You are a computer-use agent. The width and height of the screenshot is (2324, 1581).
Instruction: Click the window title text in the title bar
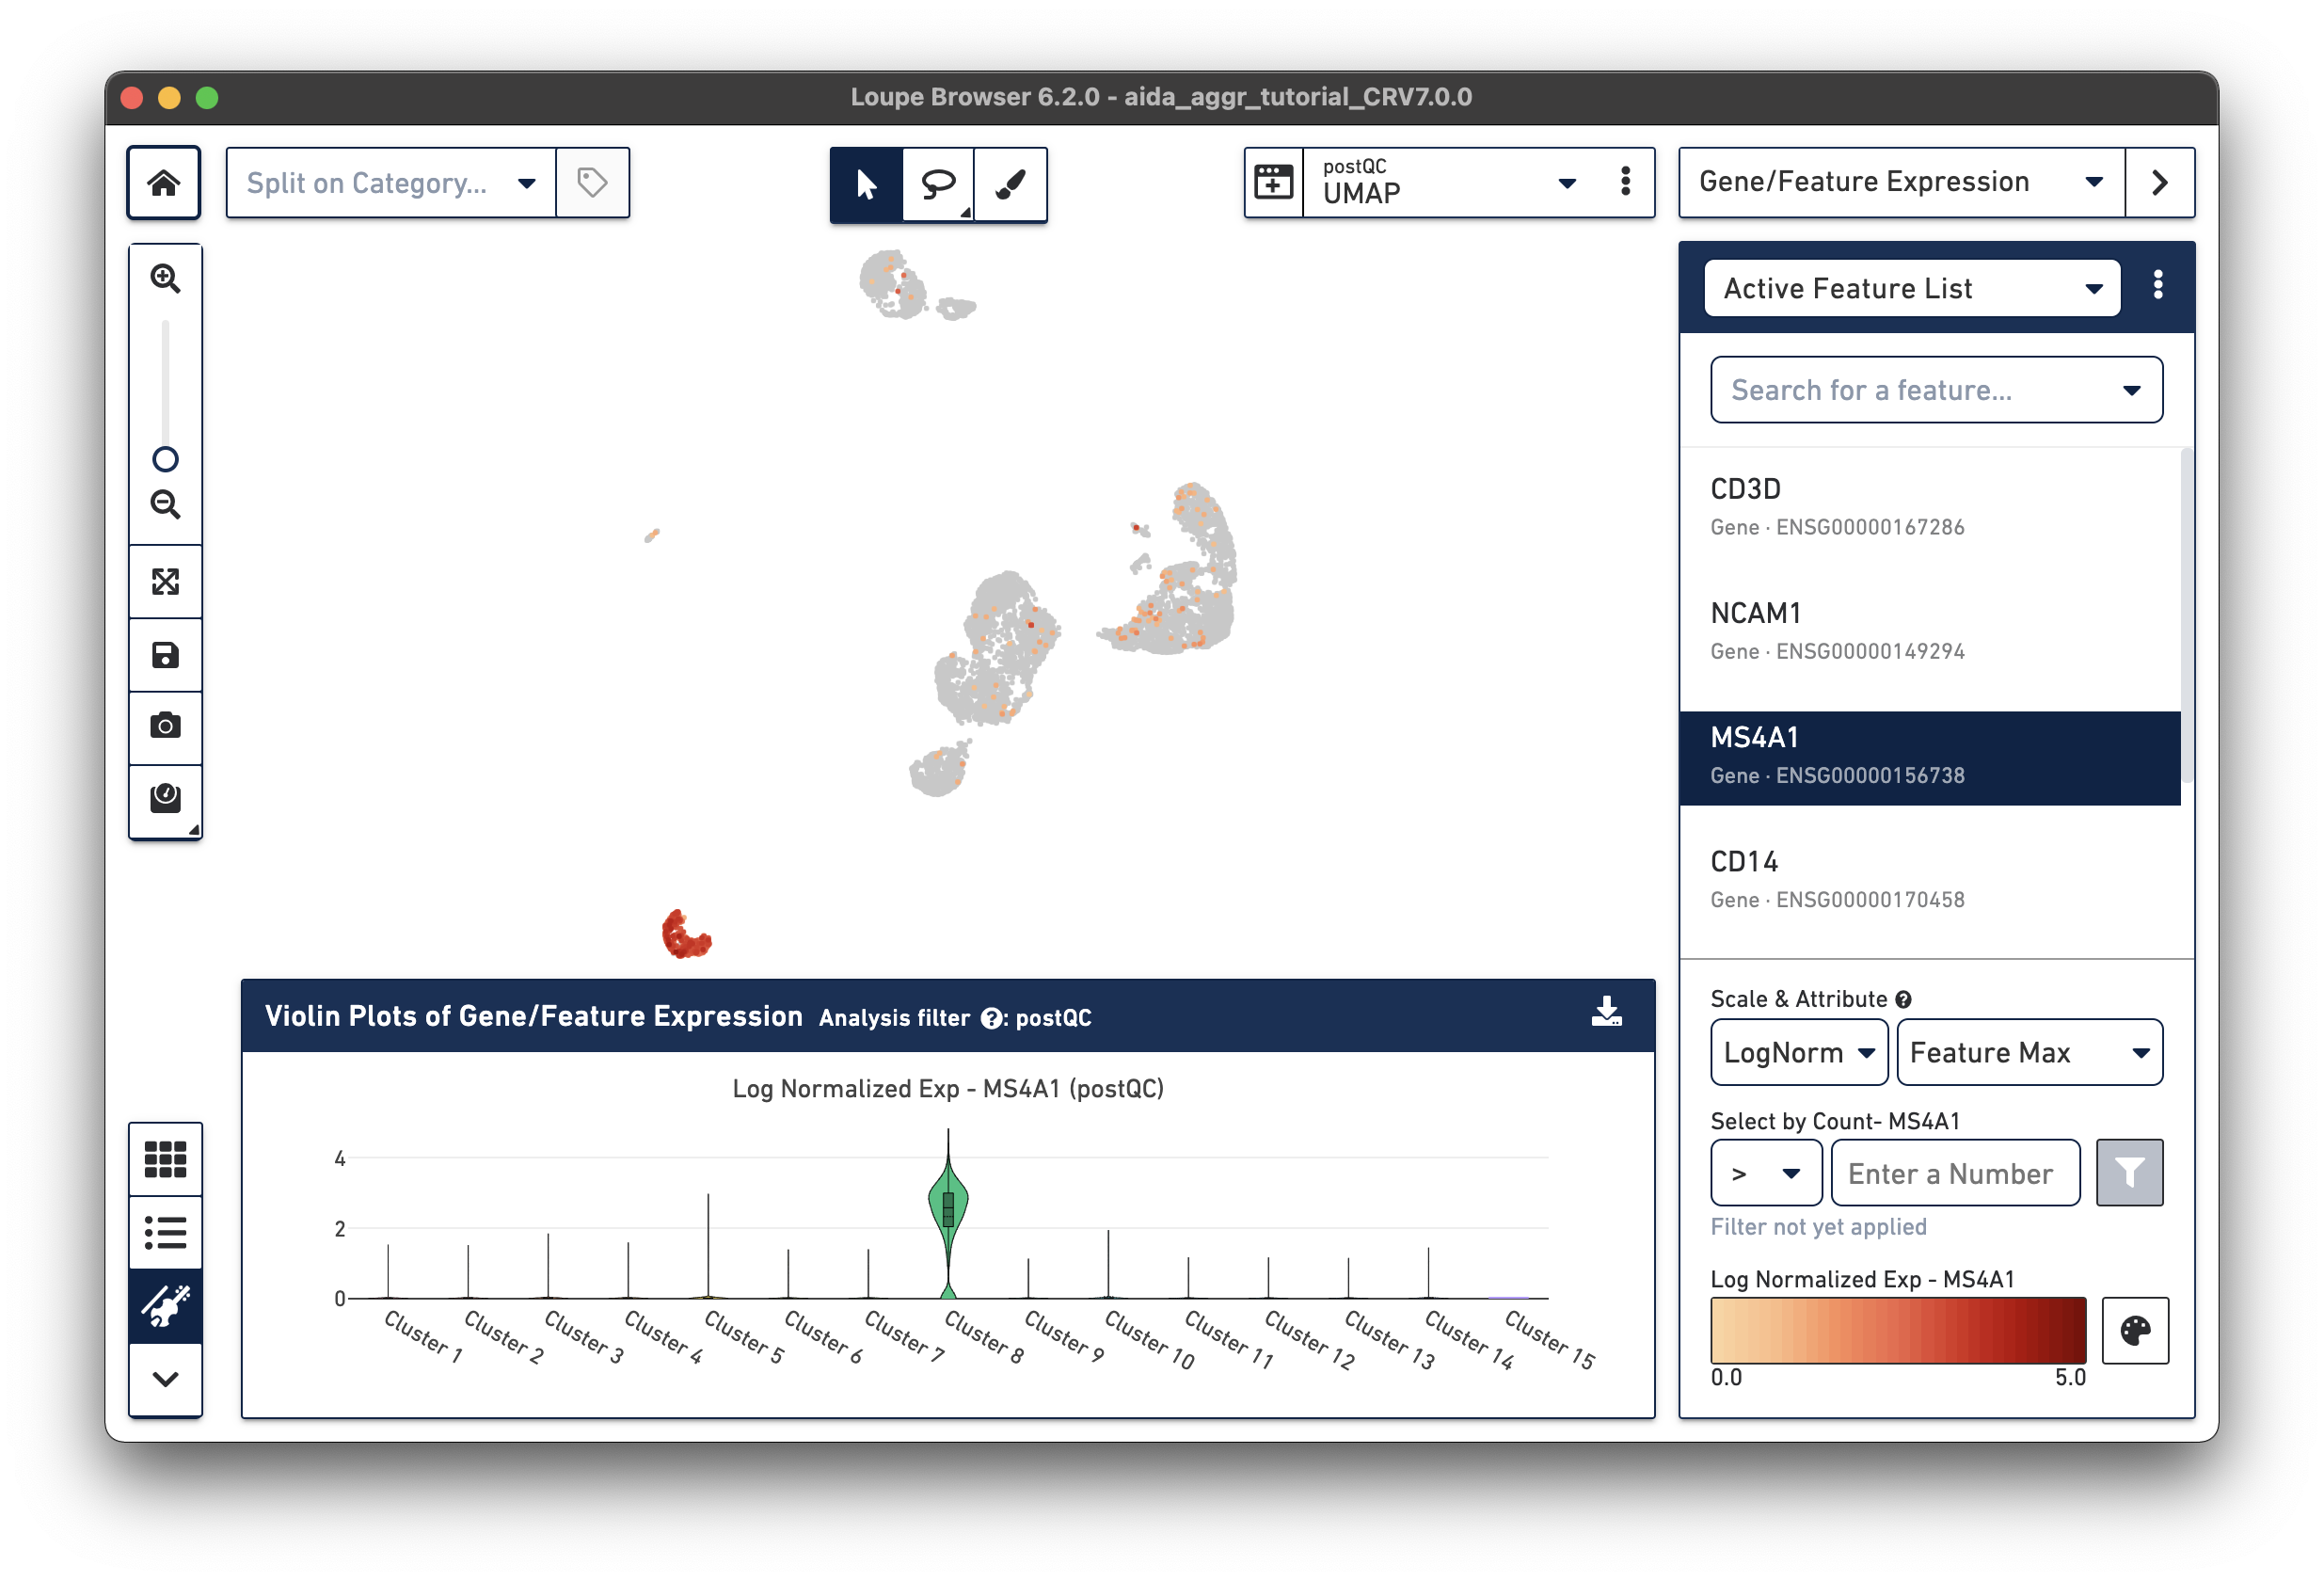pos(1160,97)
